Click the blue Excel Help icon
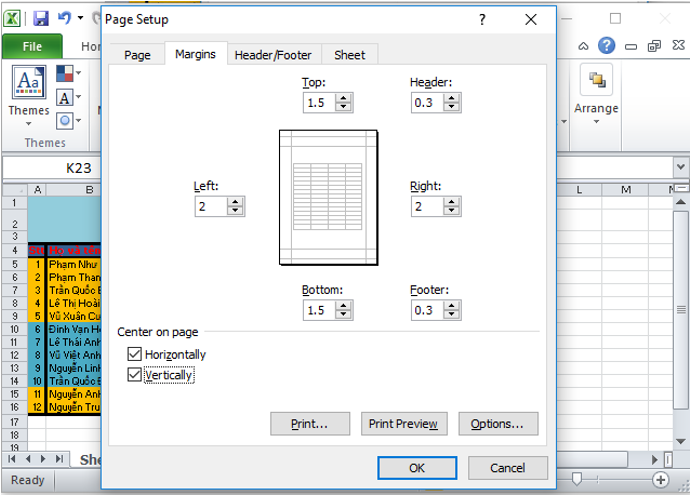 point(606,46)
